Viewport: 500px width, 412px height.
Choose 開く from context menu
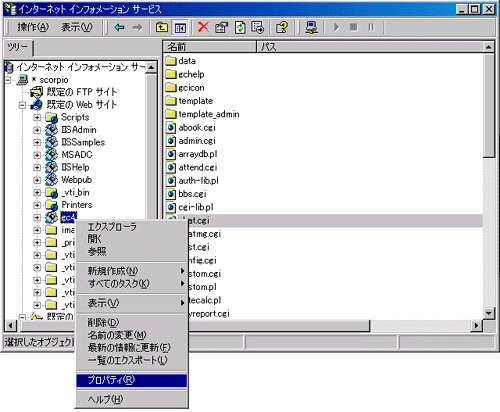pos(94,239)
